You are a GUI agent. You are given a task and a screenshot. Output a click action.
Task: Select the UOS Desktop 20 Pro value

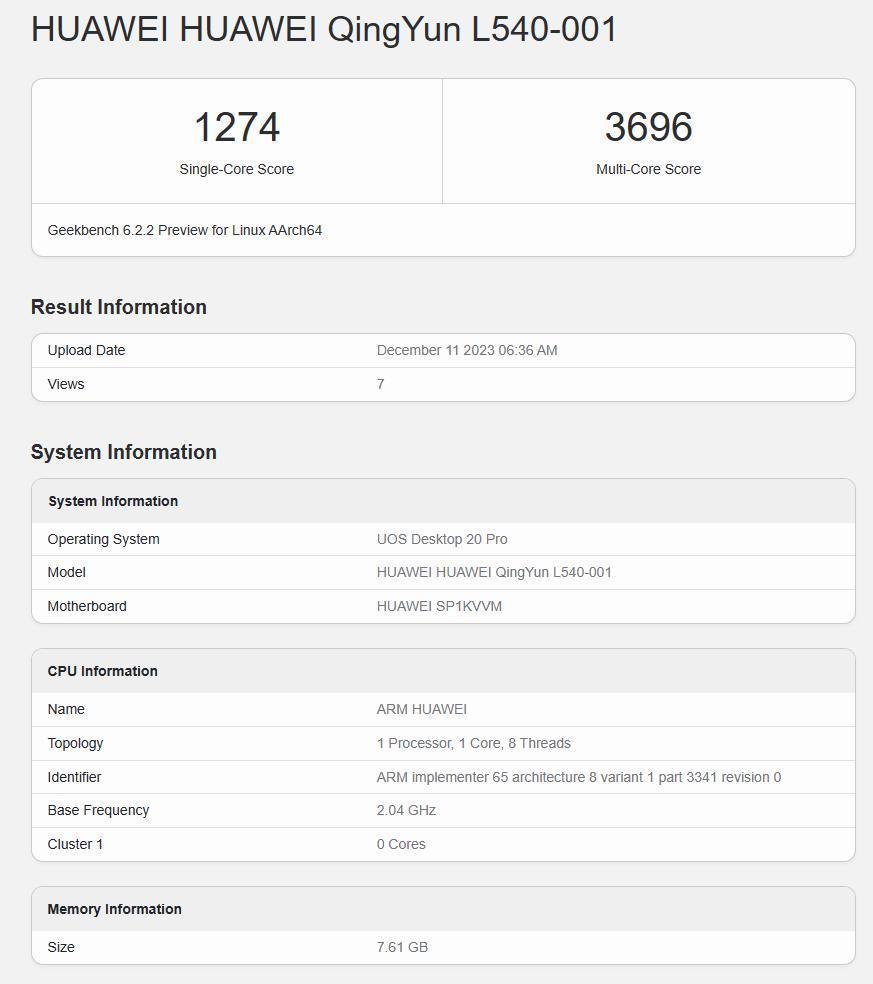[442, 539]
